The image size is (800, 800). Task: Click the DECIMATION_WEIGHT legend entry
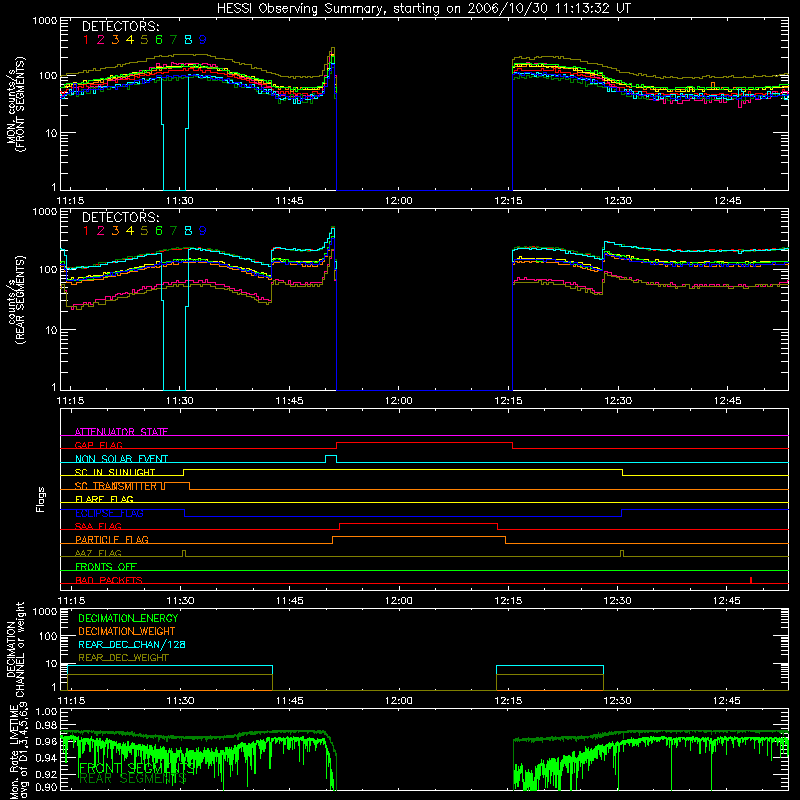click(x=127, y=631)
